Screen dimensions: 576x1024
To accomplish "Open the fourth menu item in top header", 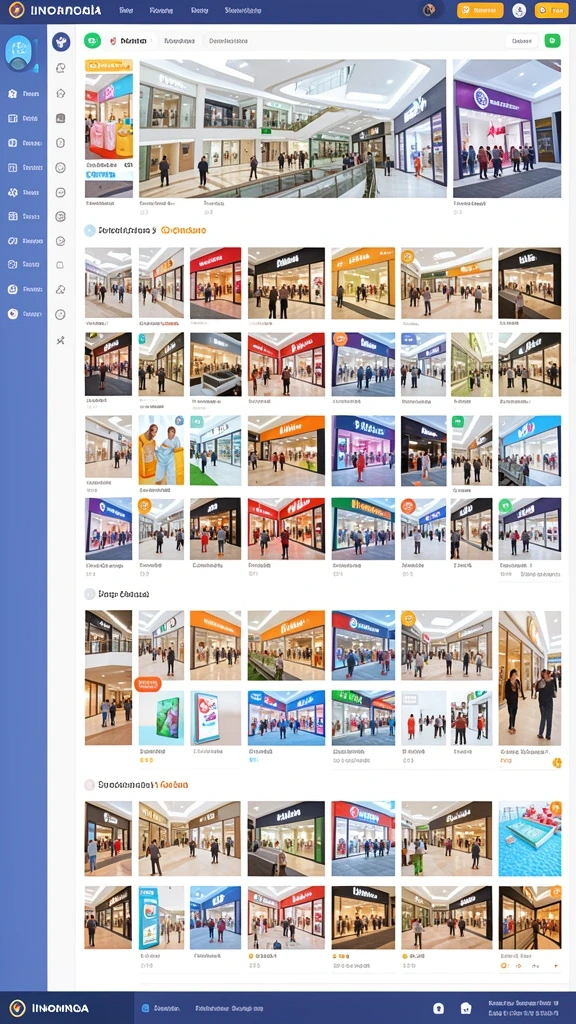I will 243,10.
